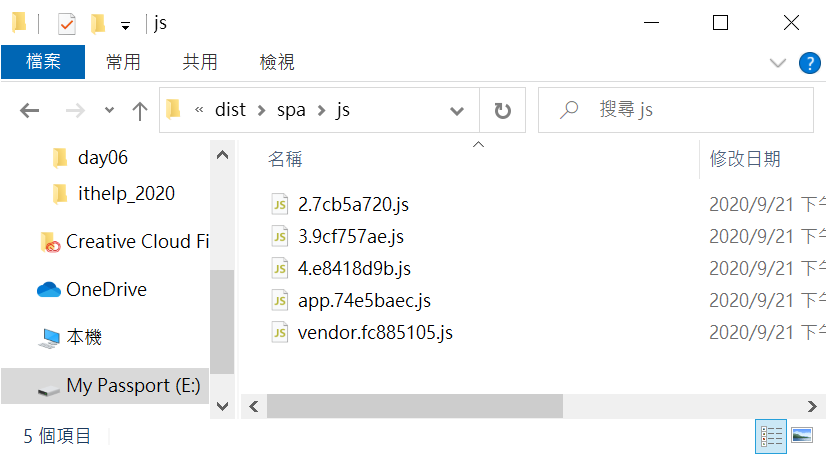The width and height of the screenshot is (827, 455).
Task: Click the Refresh button beside address bar
Action: [503, 110]
